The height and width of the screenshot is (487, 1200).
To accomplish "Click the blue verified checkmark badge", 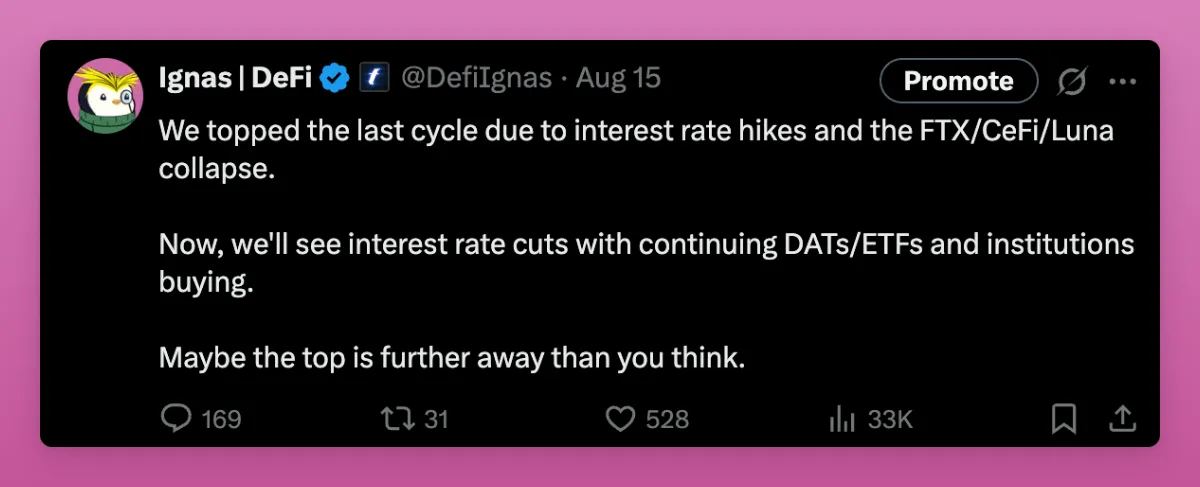I will point(335,80).
